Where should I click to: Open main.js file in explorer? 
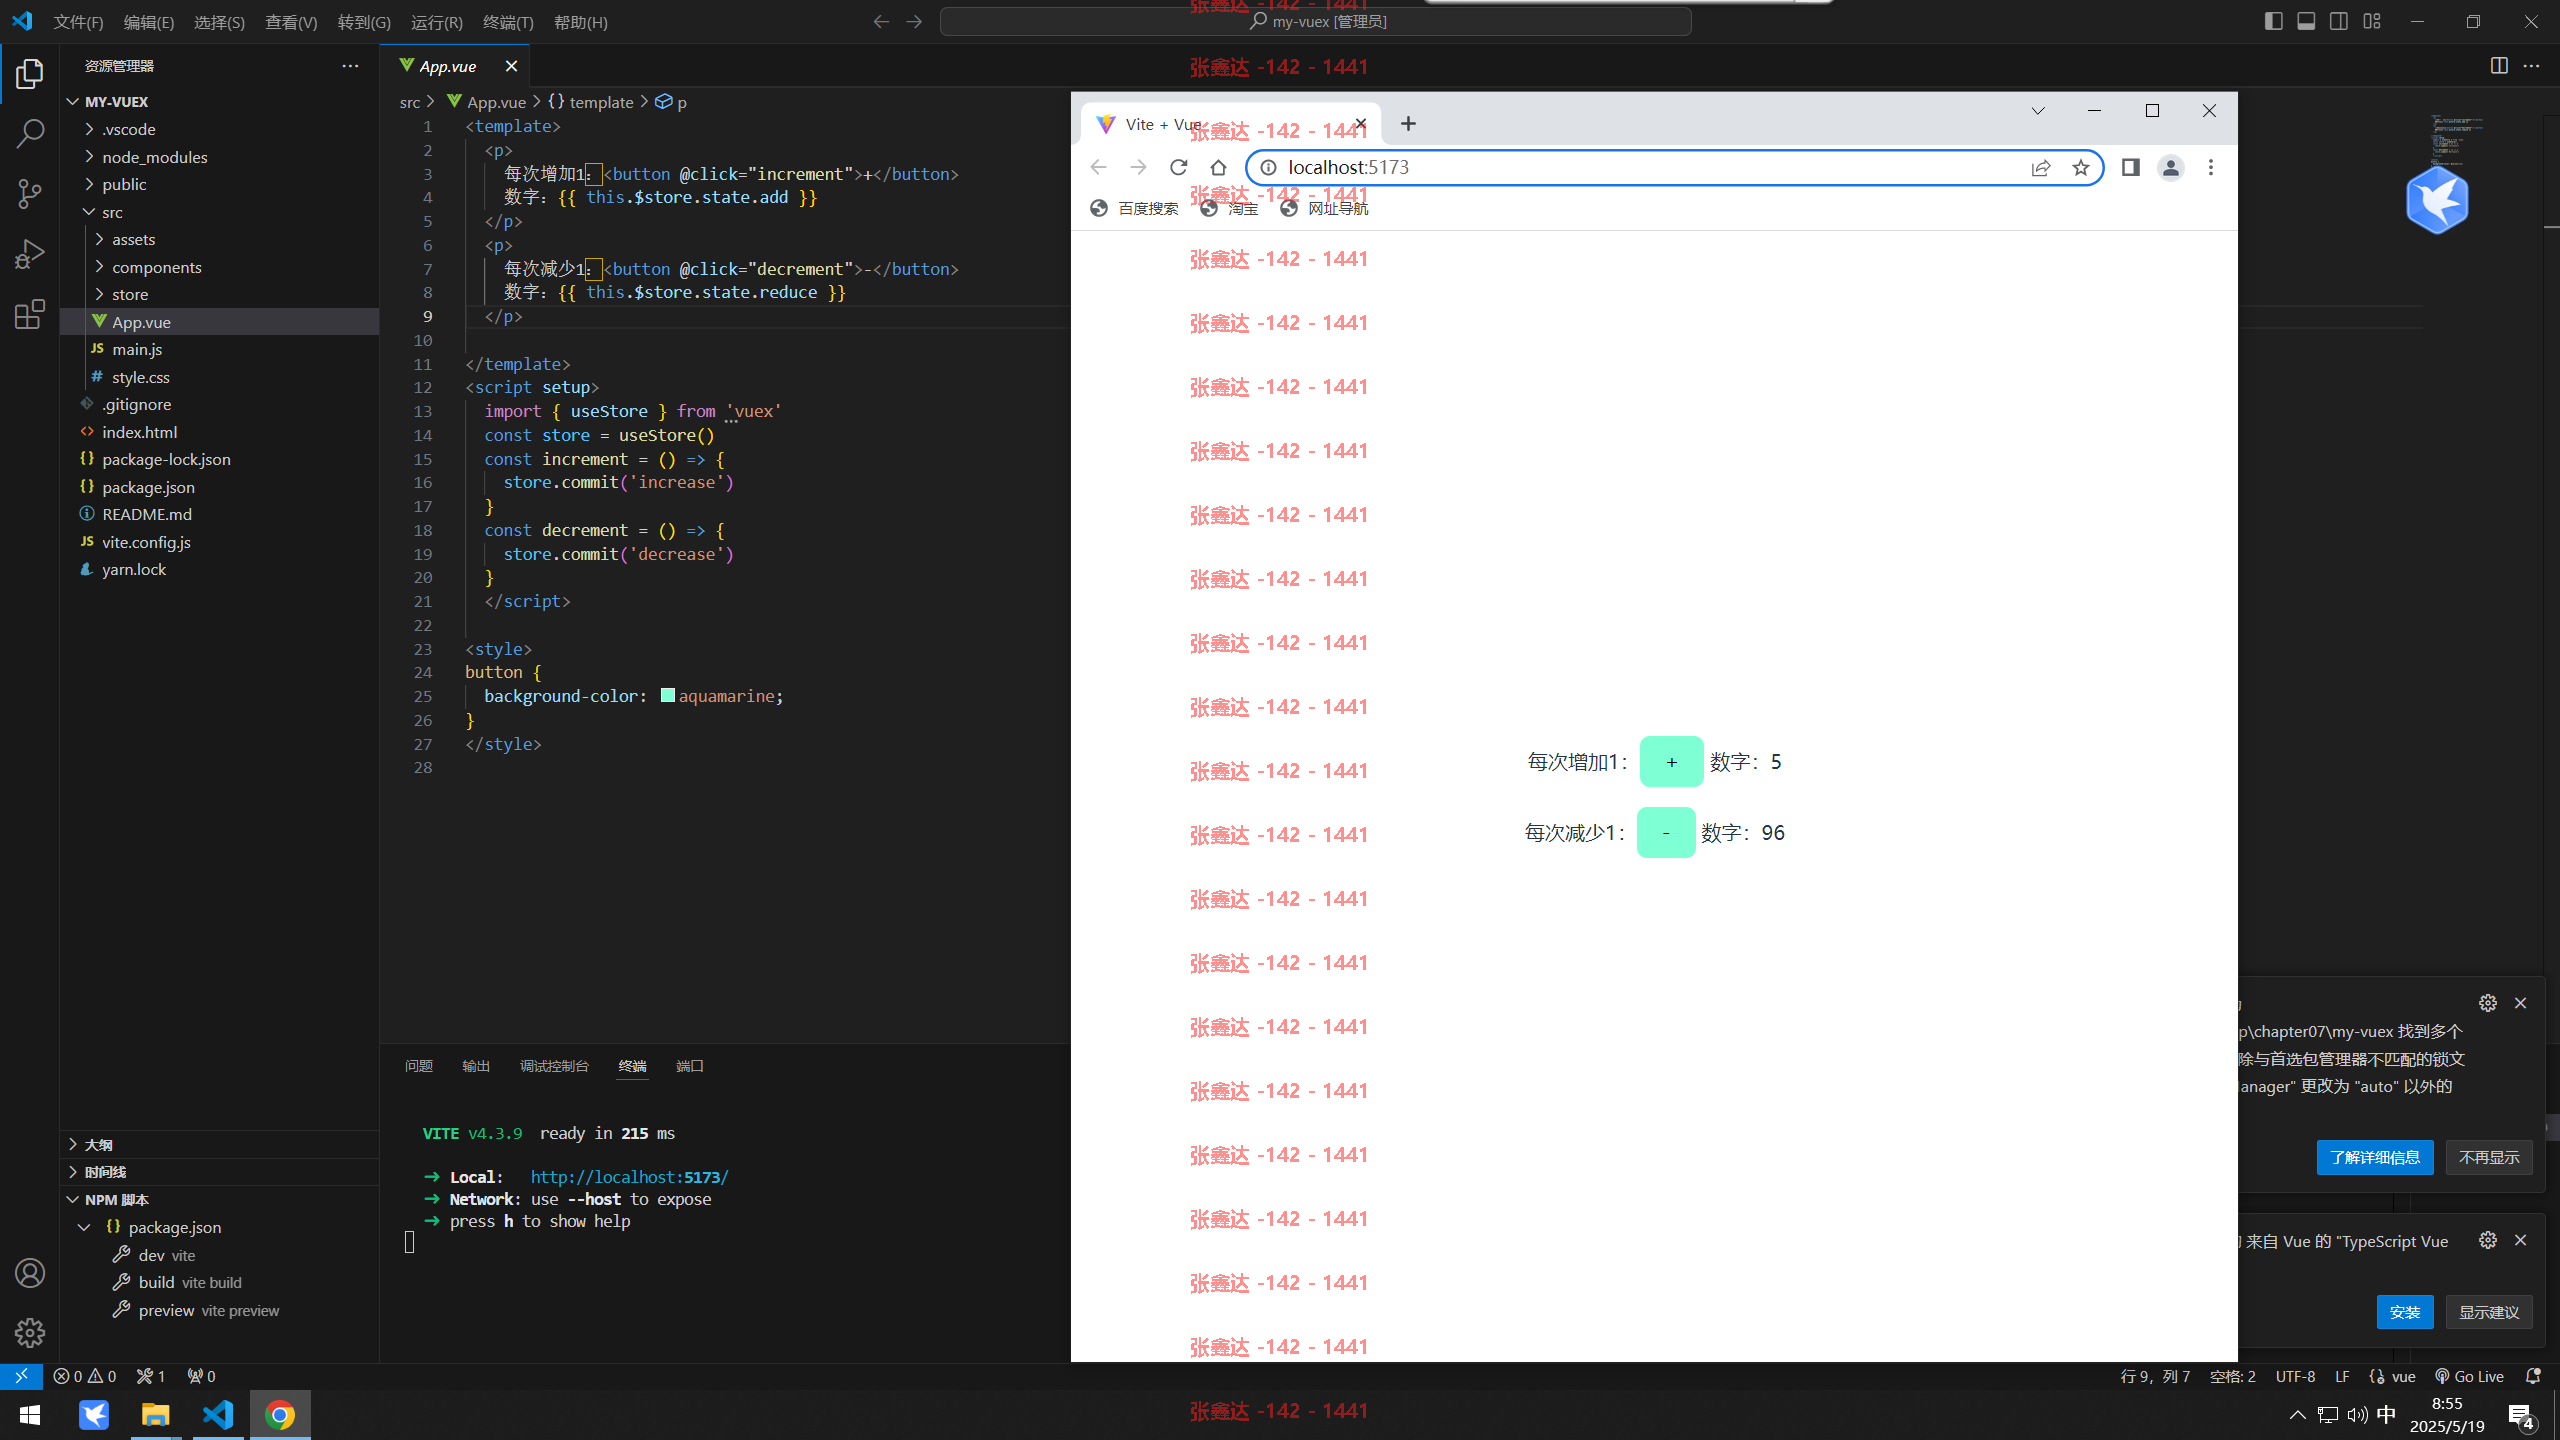pos(137,349)
